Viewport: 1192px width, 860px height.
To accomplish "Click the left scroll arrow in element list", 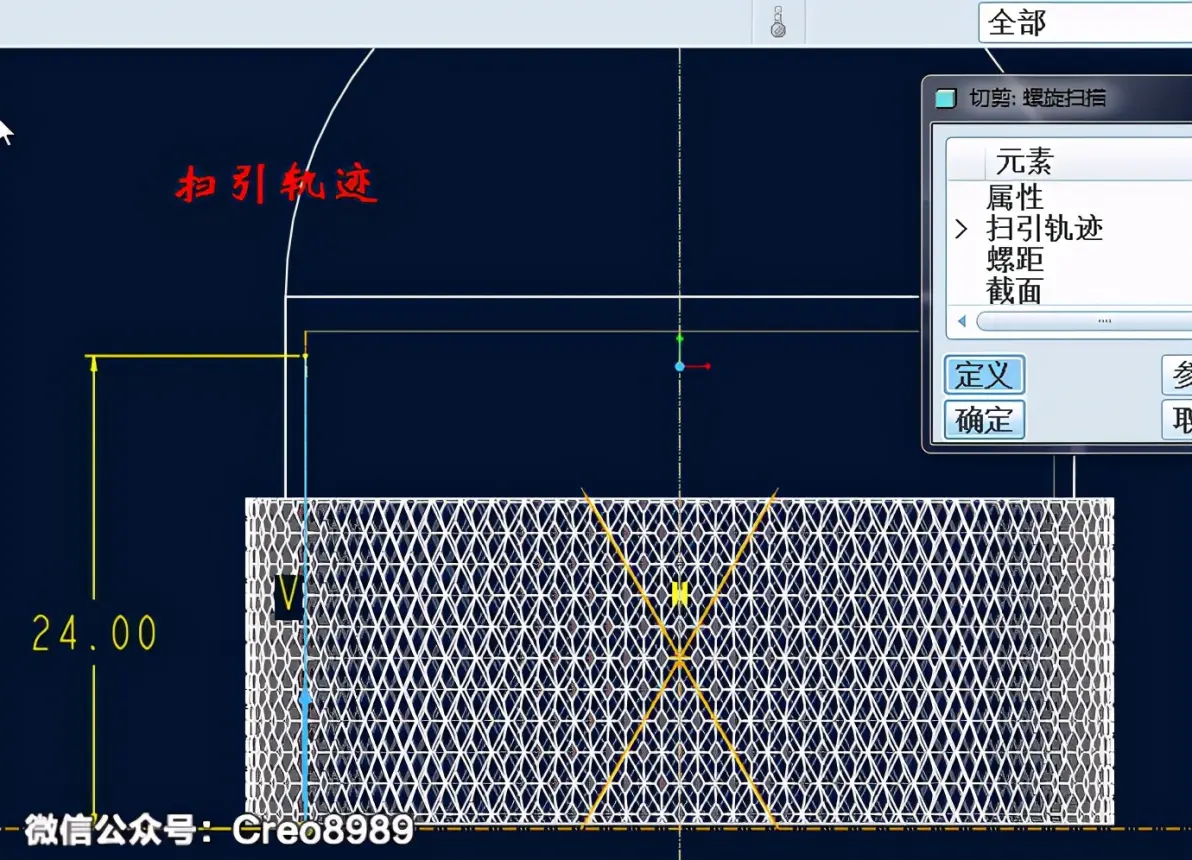I will tap(962, 321).
